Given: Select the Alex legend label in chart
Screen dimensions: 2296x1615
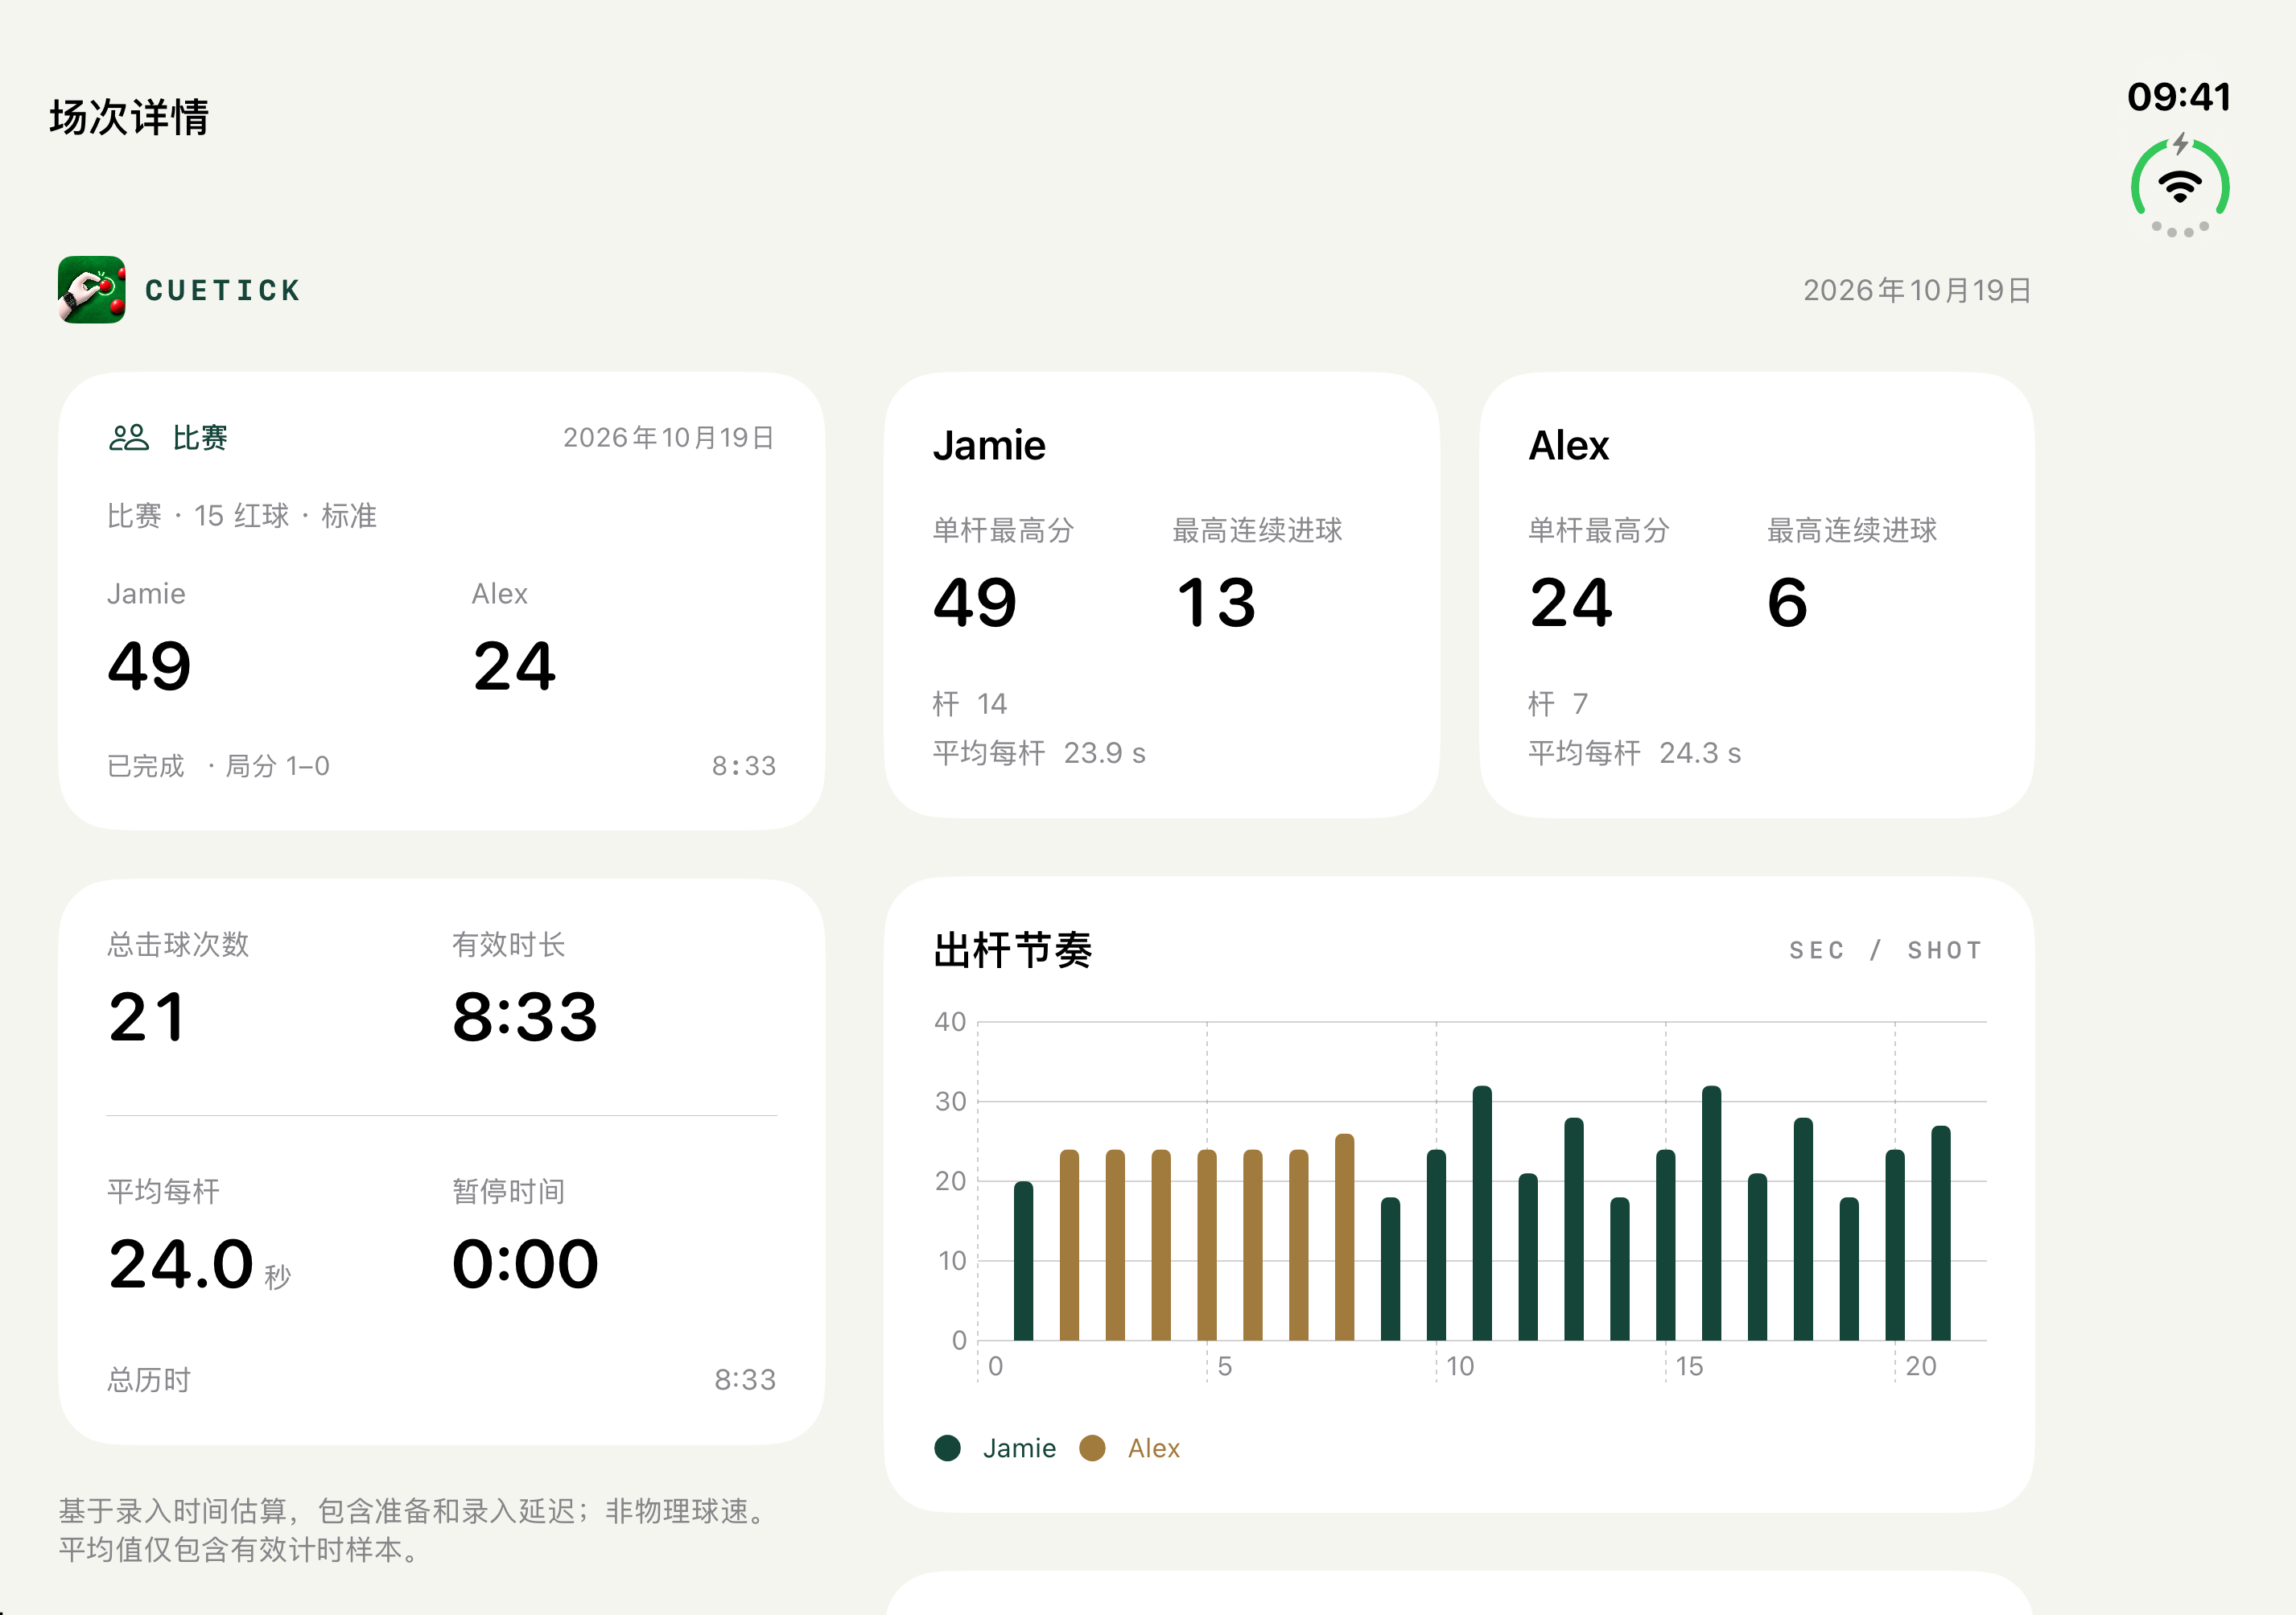Looking at the screenshot, I should pyautogui.click(x=1154, y=1448).
